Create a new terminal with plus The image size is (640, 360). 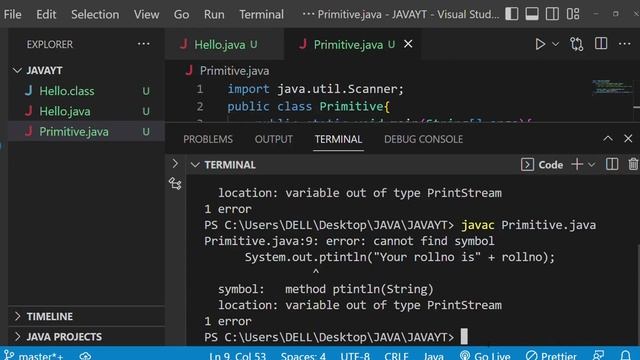[577, 164]
